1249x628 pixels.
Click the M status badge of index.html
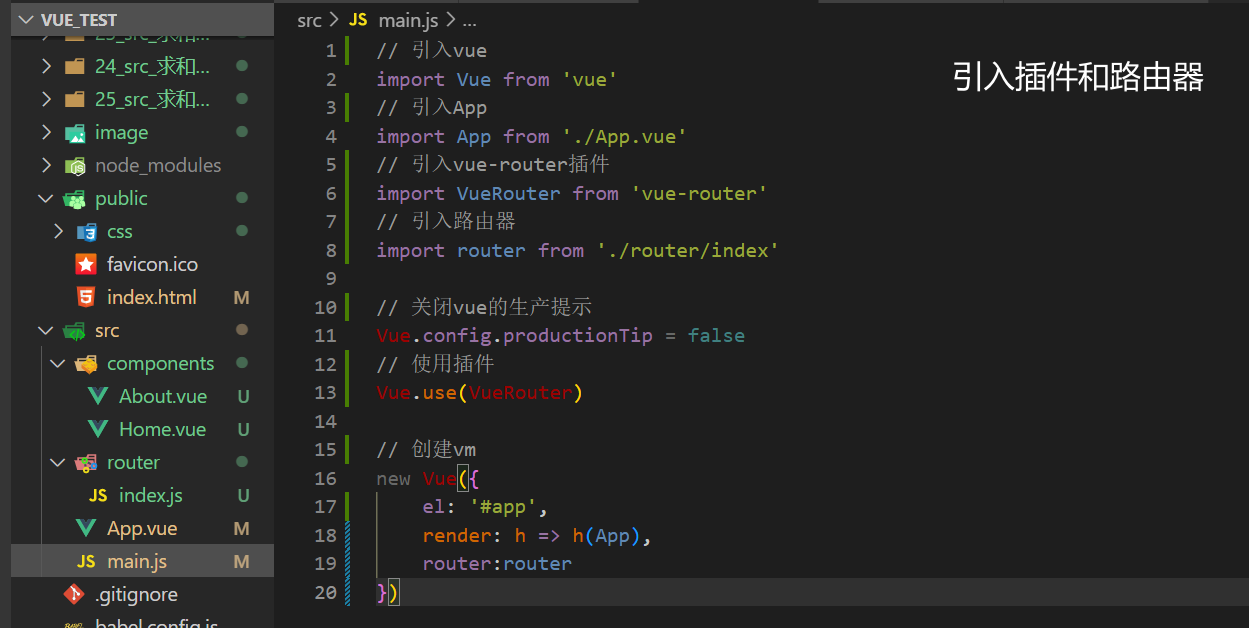click(241, 297)
